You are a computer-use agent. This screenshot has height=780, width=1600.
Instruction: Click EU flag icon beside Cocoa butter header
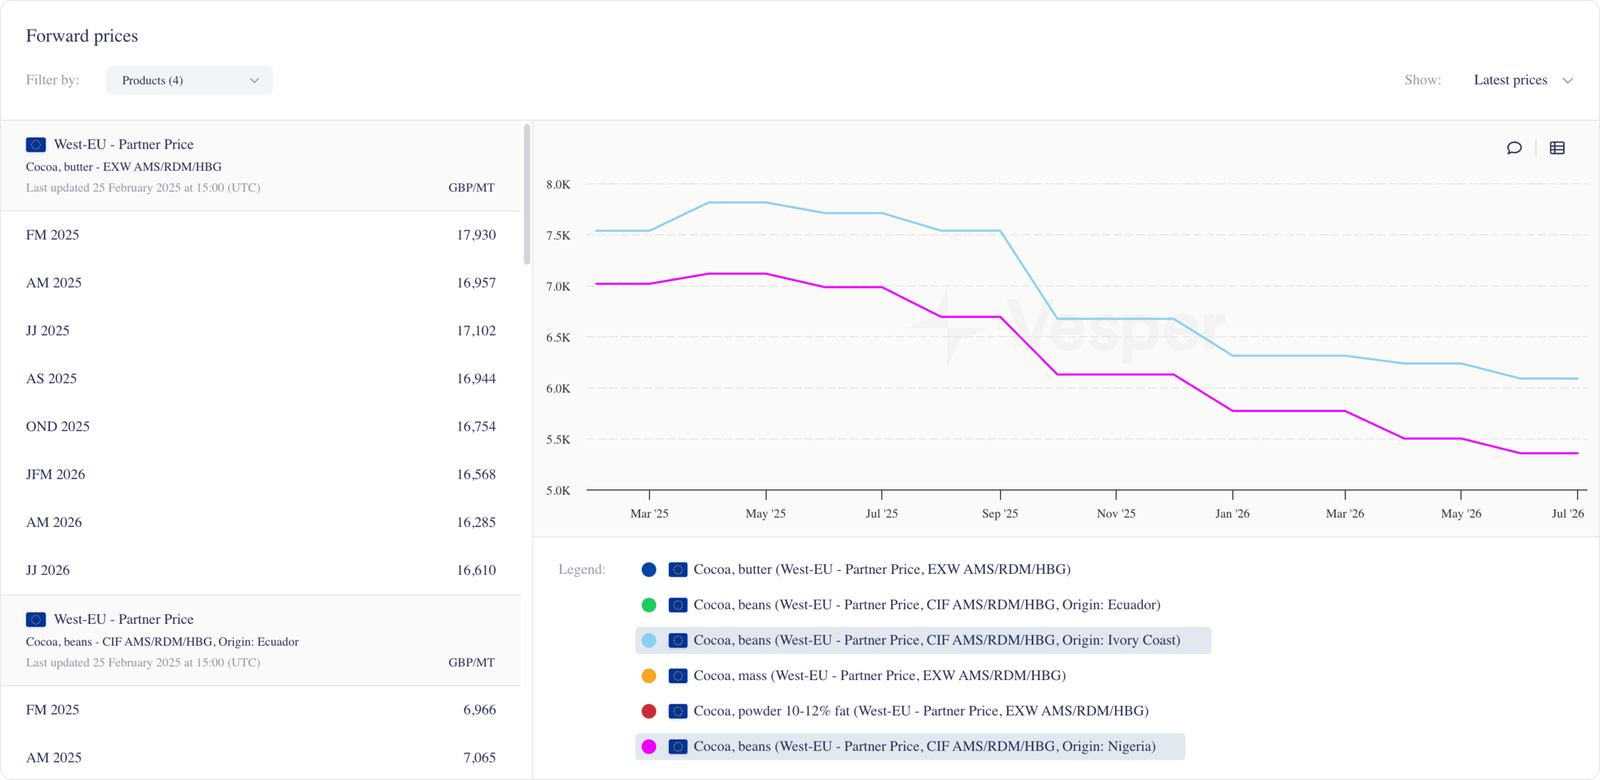point(36,145)
